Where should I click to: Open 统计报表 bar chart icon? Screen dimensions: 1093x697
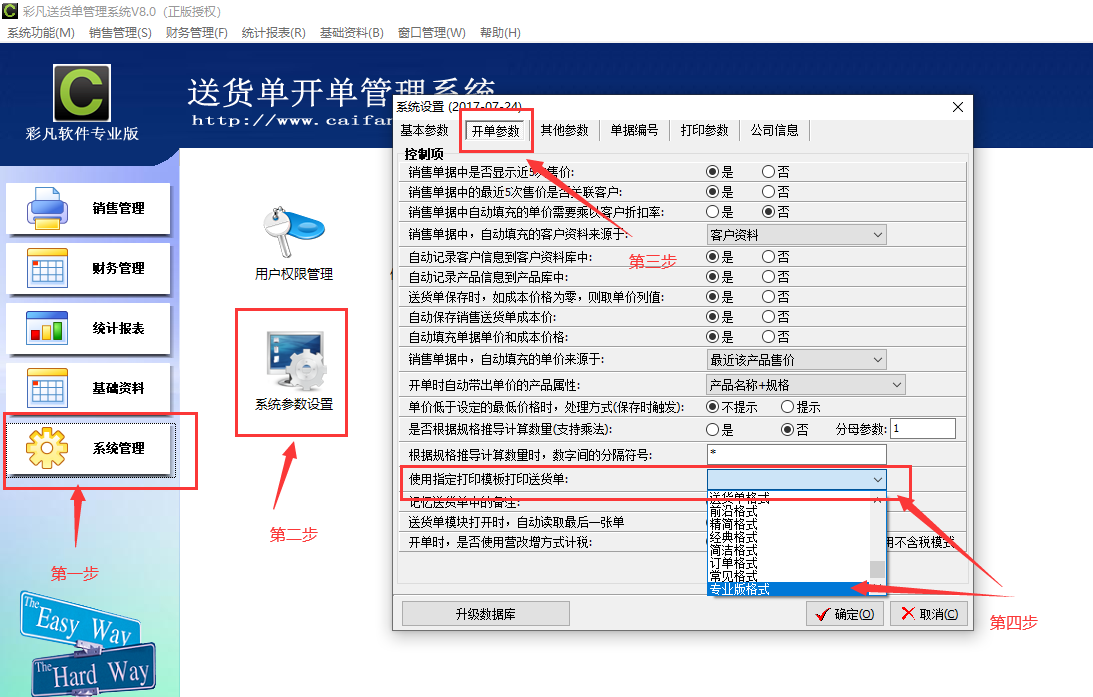(x=47, y=328)
